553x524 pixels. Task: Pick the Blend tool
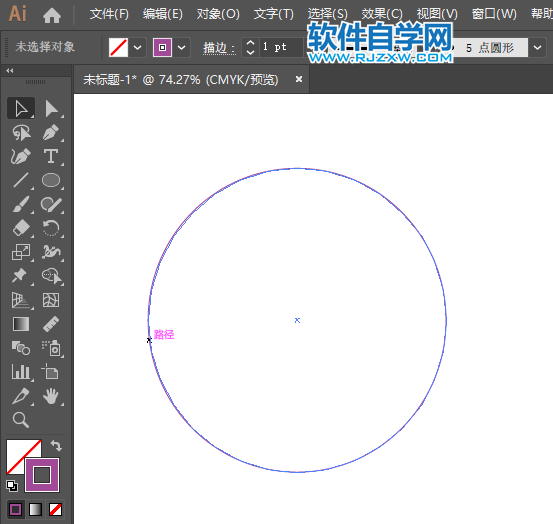click(x=21, y=348)
